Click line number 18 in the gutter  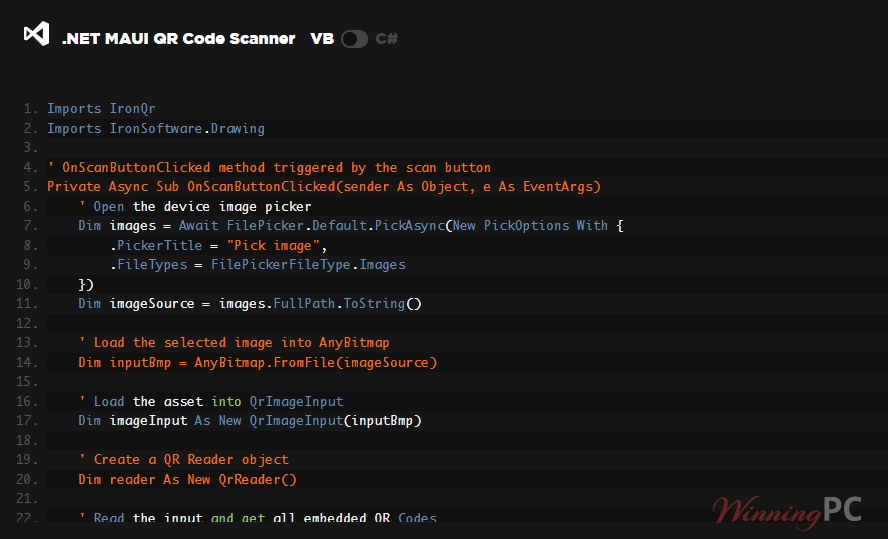(x=27, y=440)
